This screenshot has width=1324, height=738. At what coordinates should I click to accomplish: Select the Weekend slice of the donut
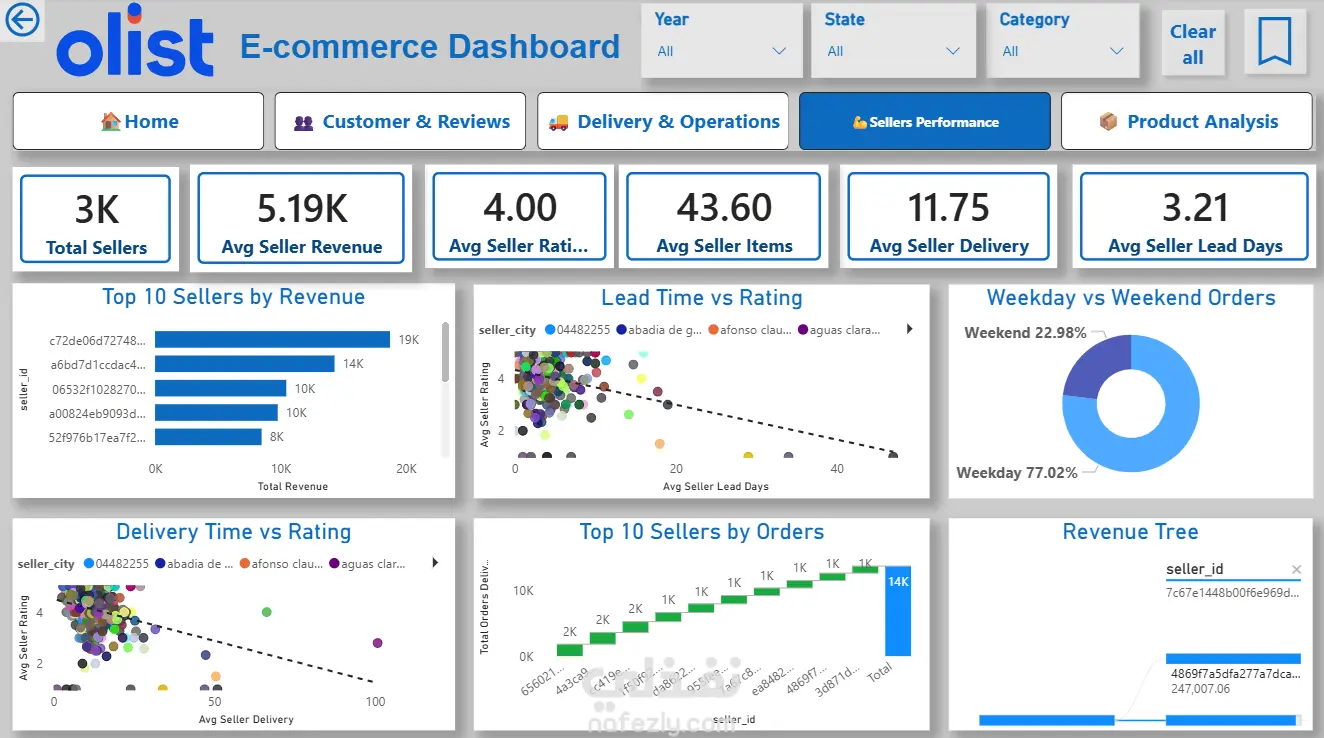(x=1097, y=366)
